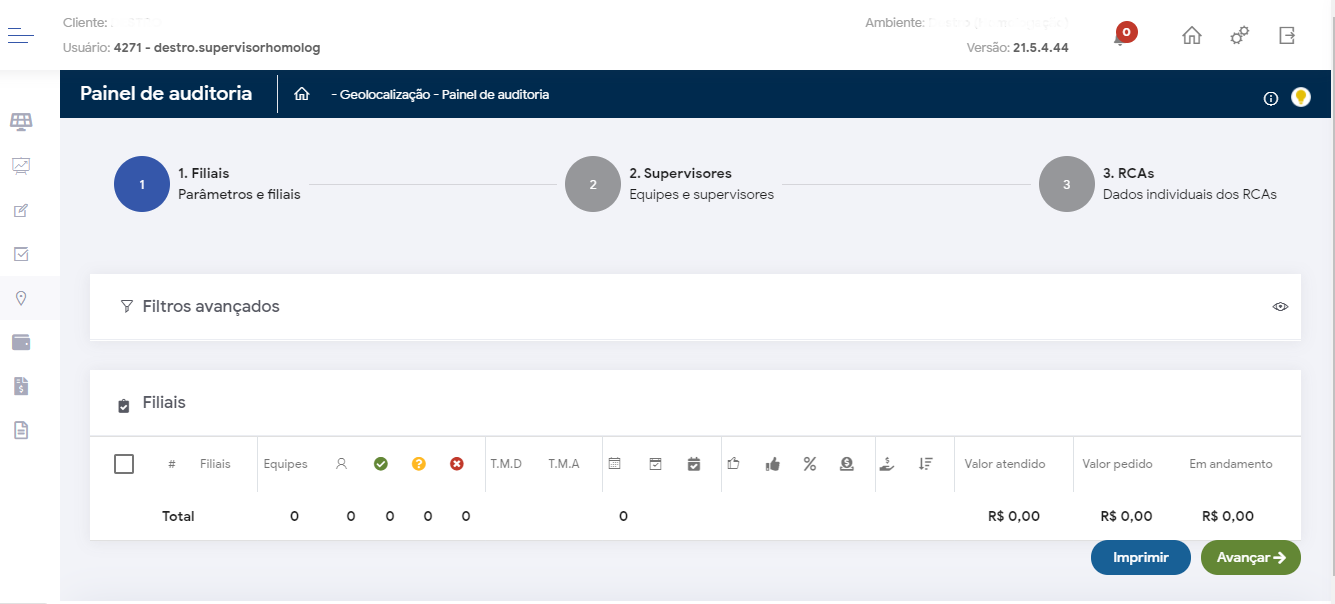Tick the select-all Filiais checkbox
This screenshot has width=1335, height=604.
click(124, 464)
